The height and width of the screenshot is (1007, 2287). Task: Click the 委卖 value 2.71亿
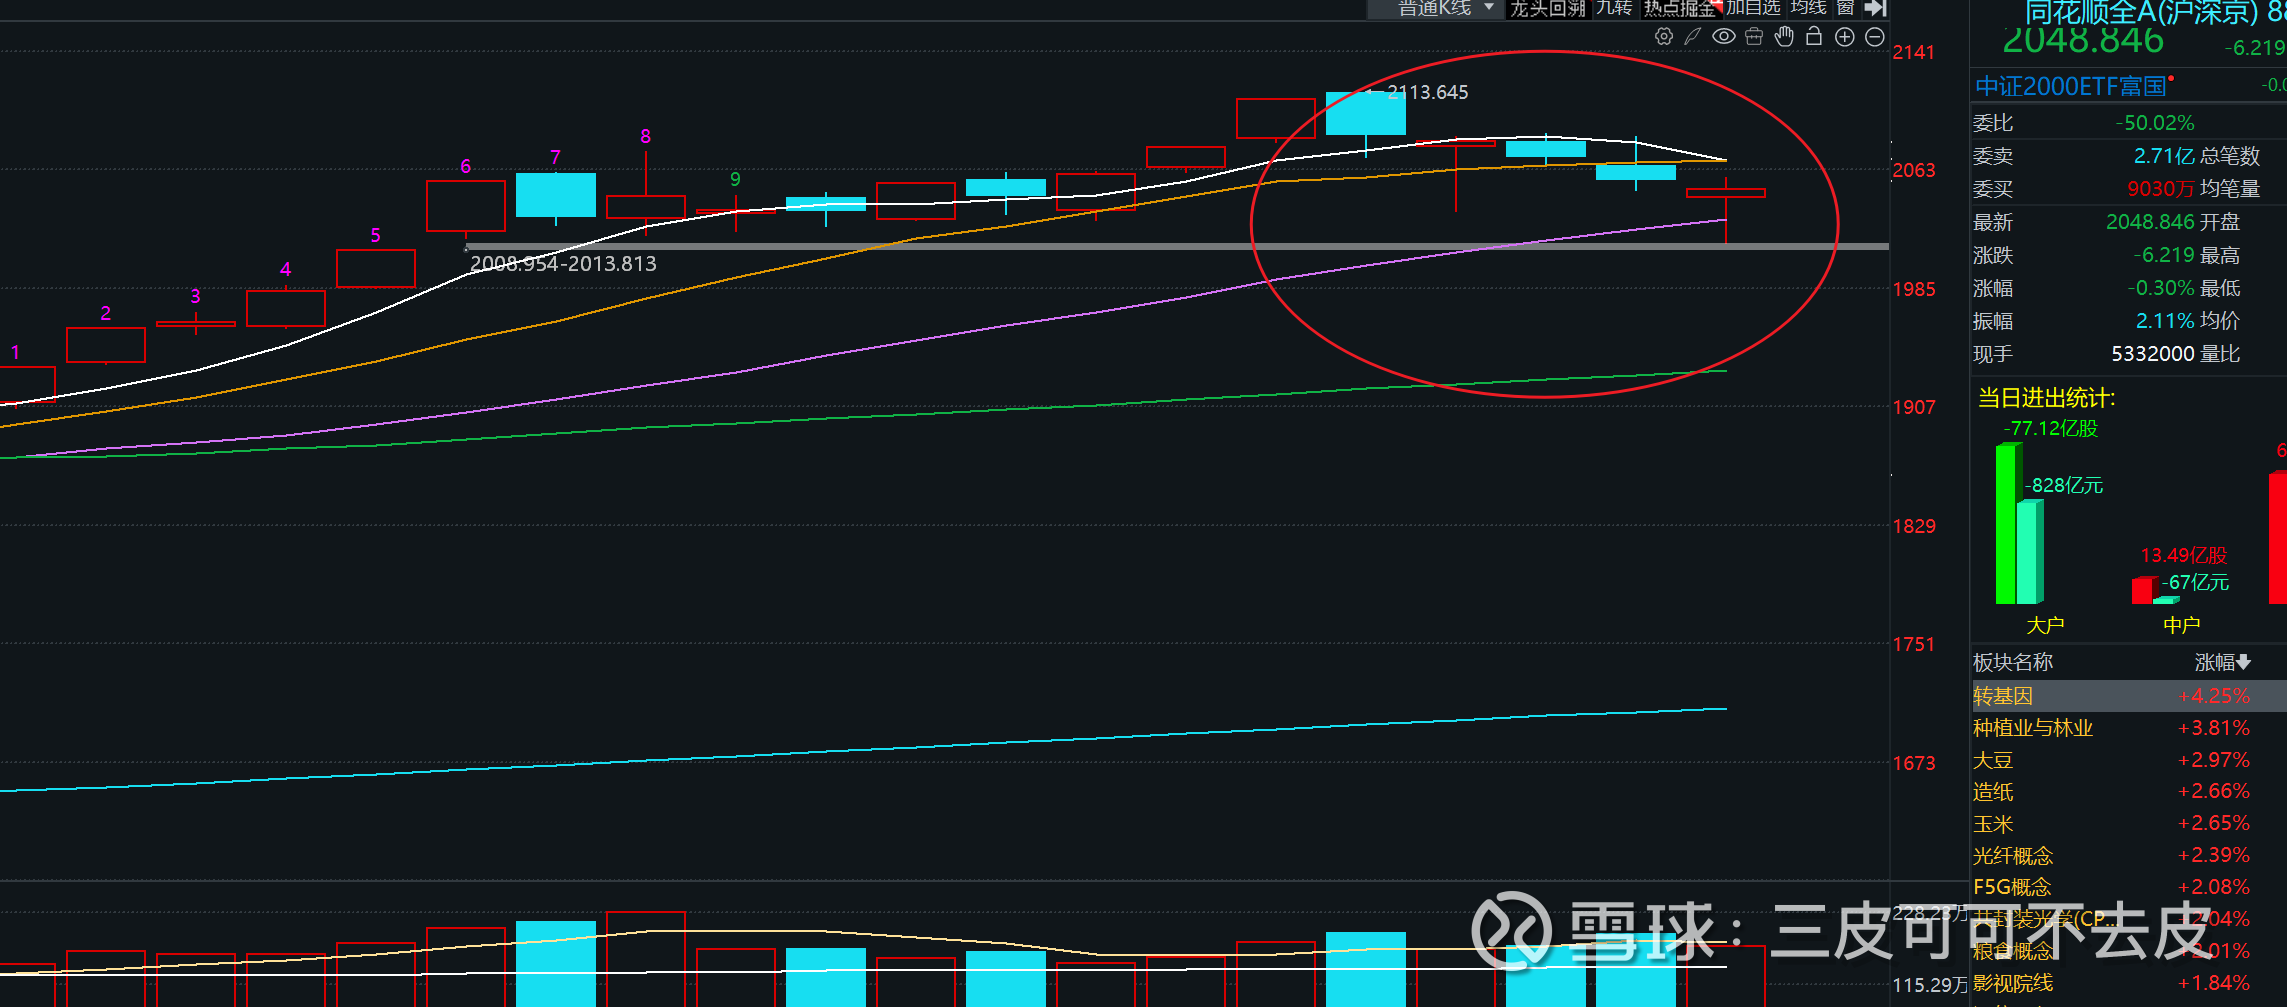pyautogui.click(x=2164, y=156)
